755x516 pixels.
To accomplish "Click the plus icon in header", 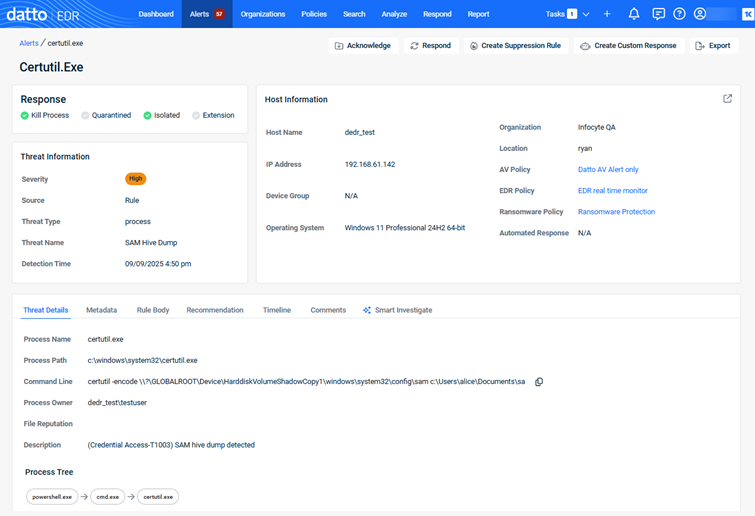I will (x=607, y=14).
